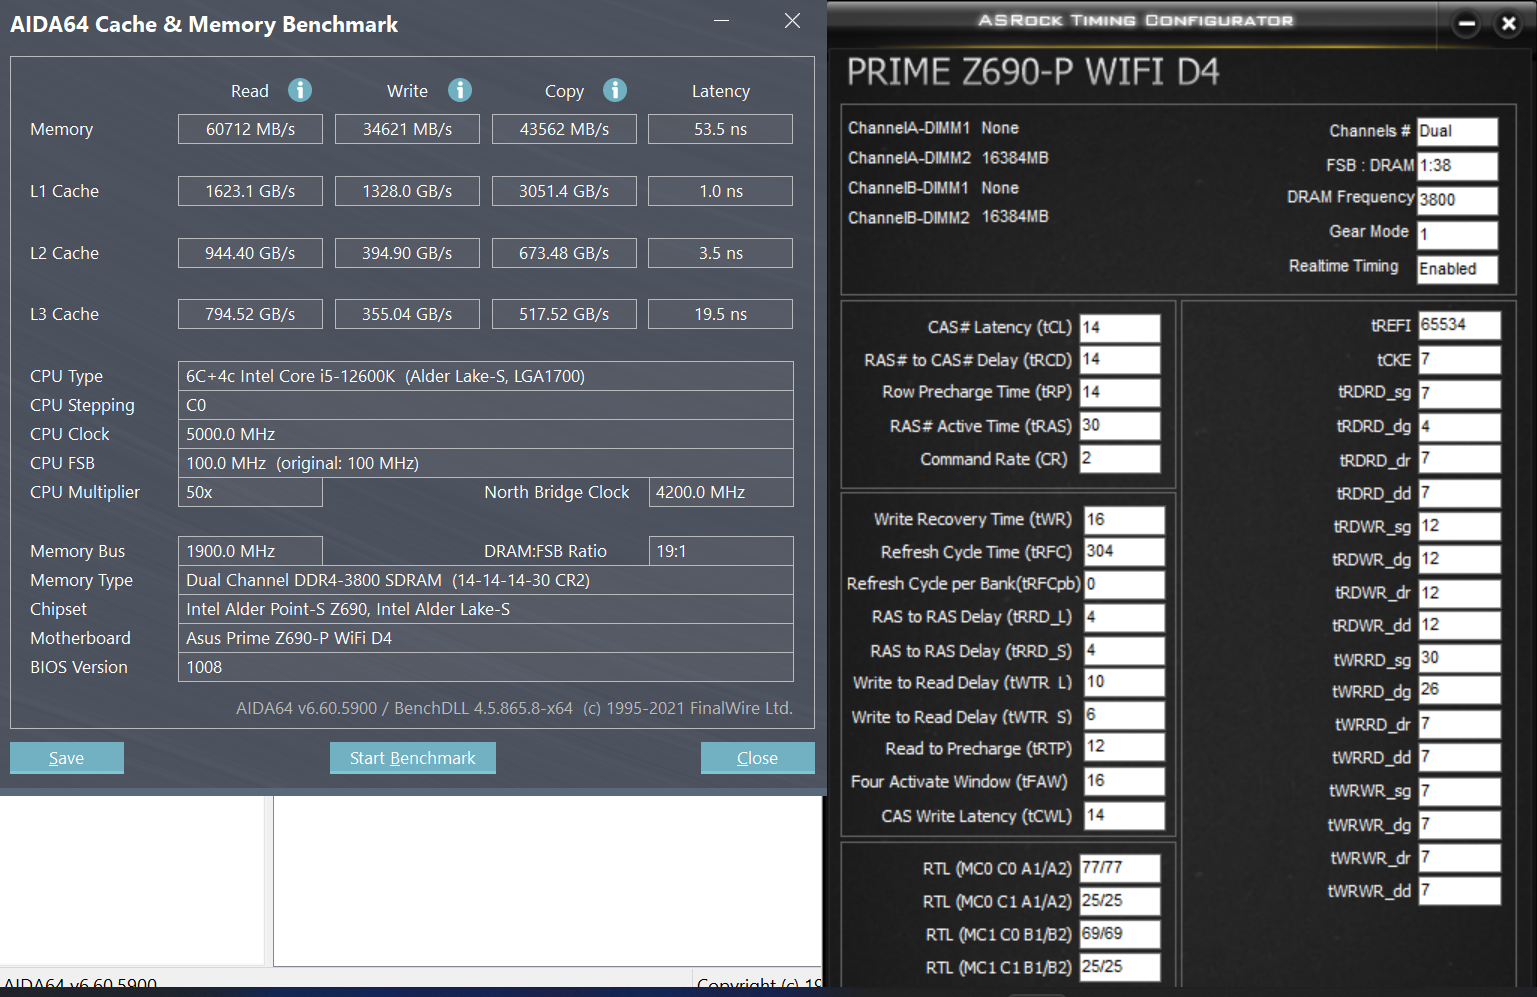Click the Refresh Cycle Time (tRFC) field
Image resolution: width=1537 pixels, height=997 pixels.
point(1124,552)
